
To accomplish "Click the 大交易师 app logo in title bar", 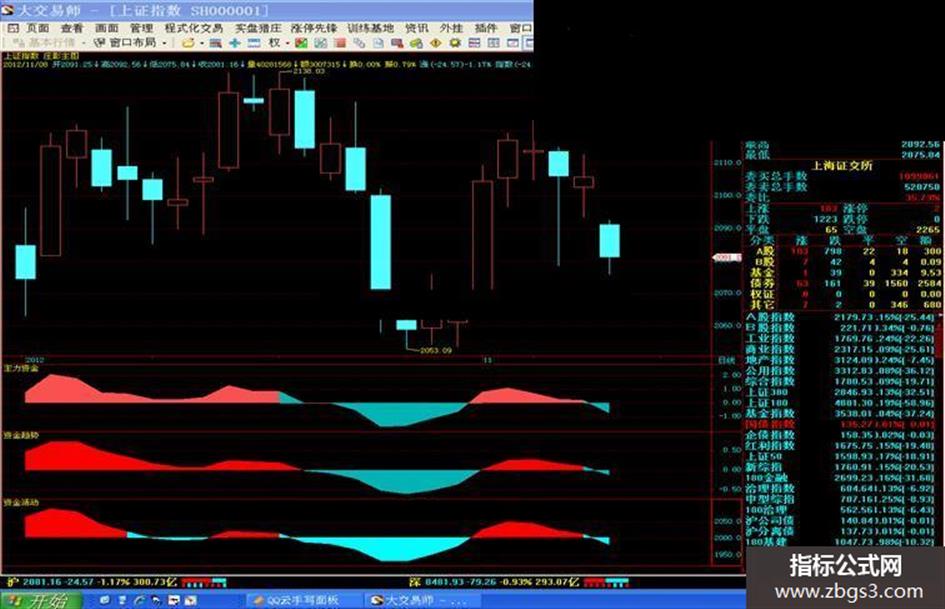I will coord(8,10).
